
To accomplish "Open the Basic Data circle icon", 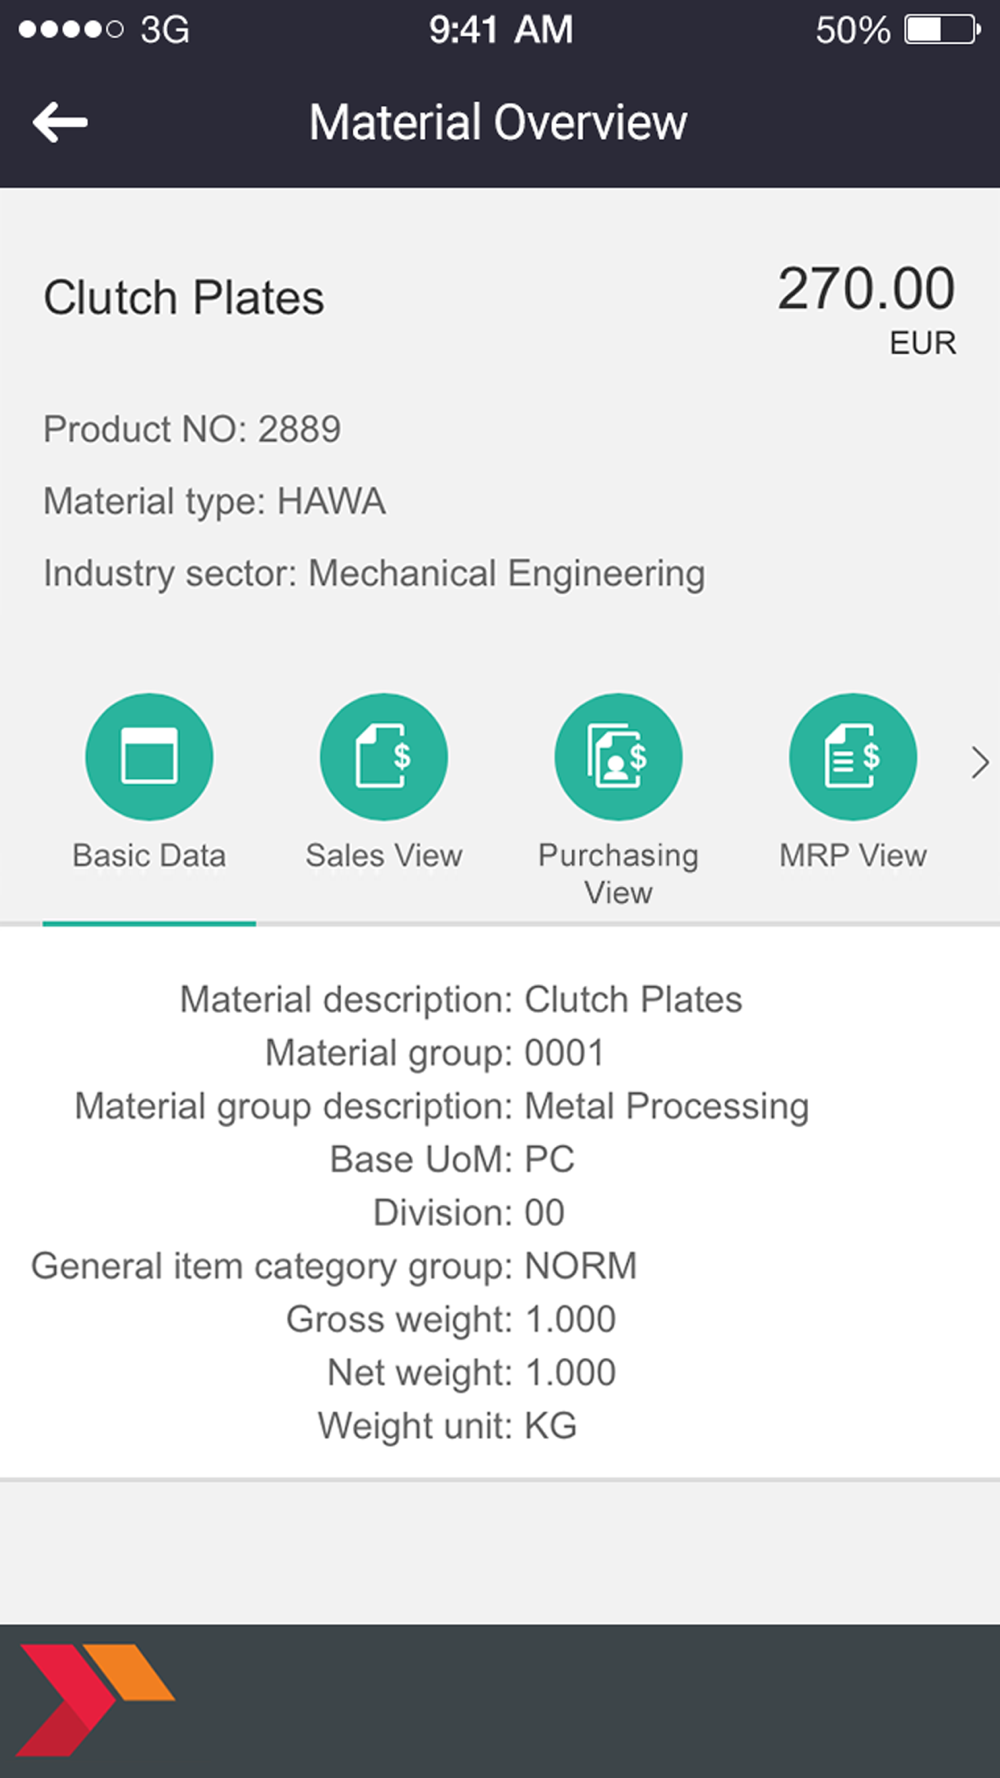I will click(x=149, y=757).
